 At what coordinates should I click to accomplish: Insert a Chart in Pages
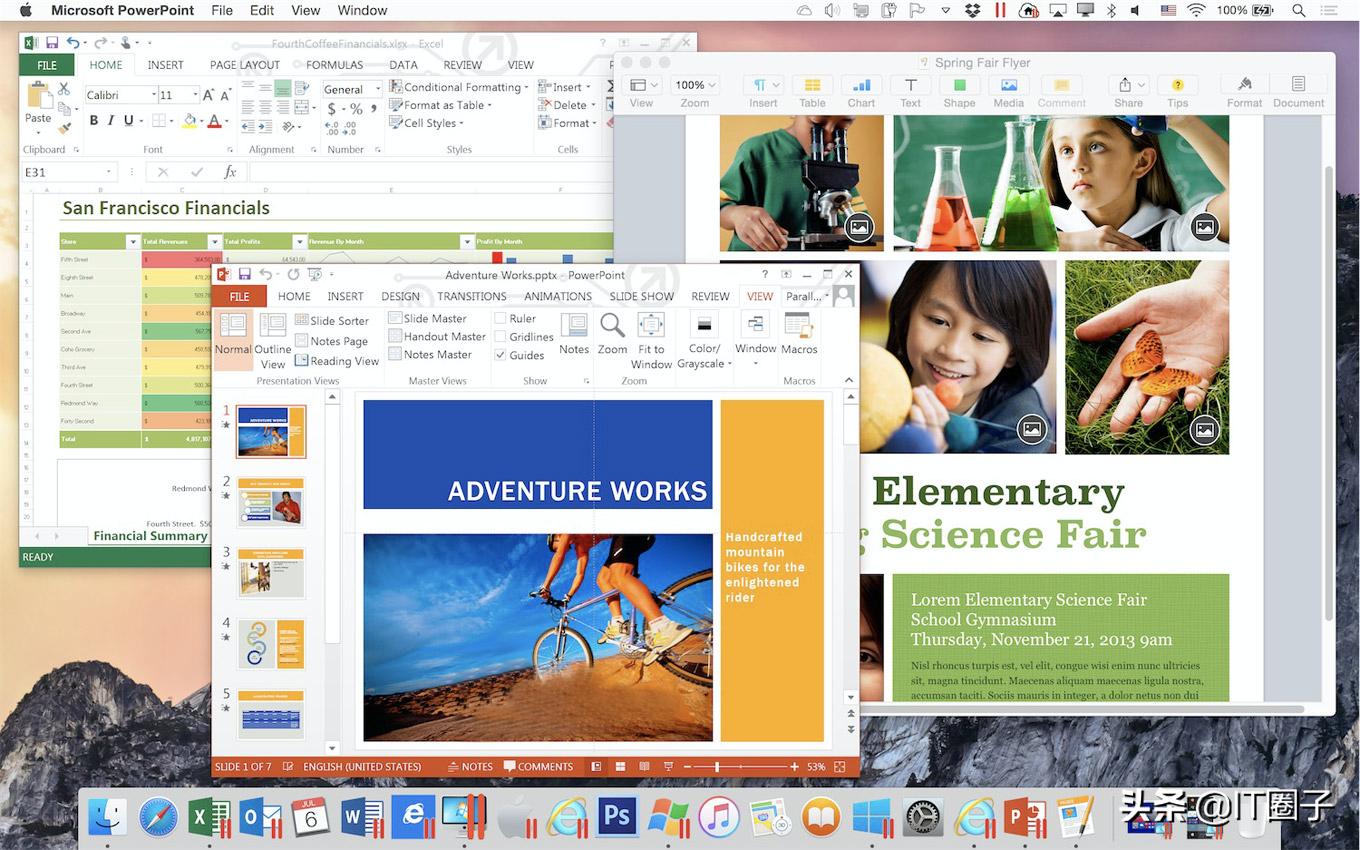pos(860,92)
